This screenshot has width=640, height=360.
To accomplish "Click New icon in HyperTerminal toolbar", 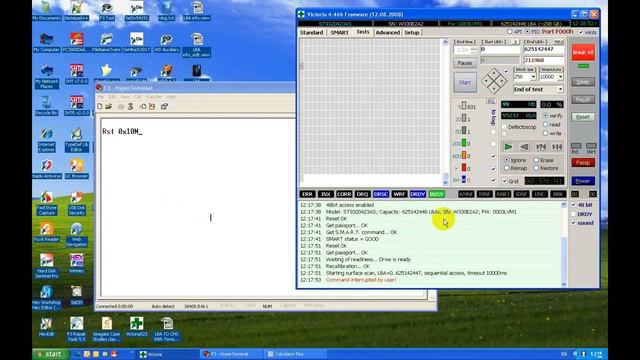I will pos(100,106).
